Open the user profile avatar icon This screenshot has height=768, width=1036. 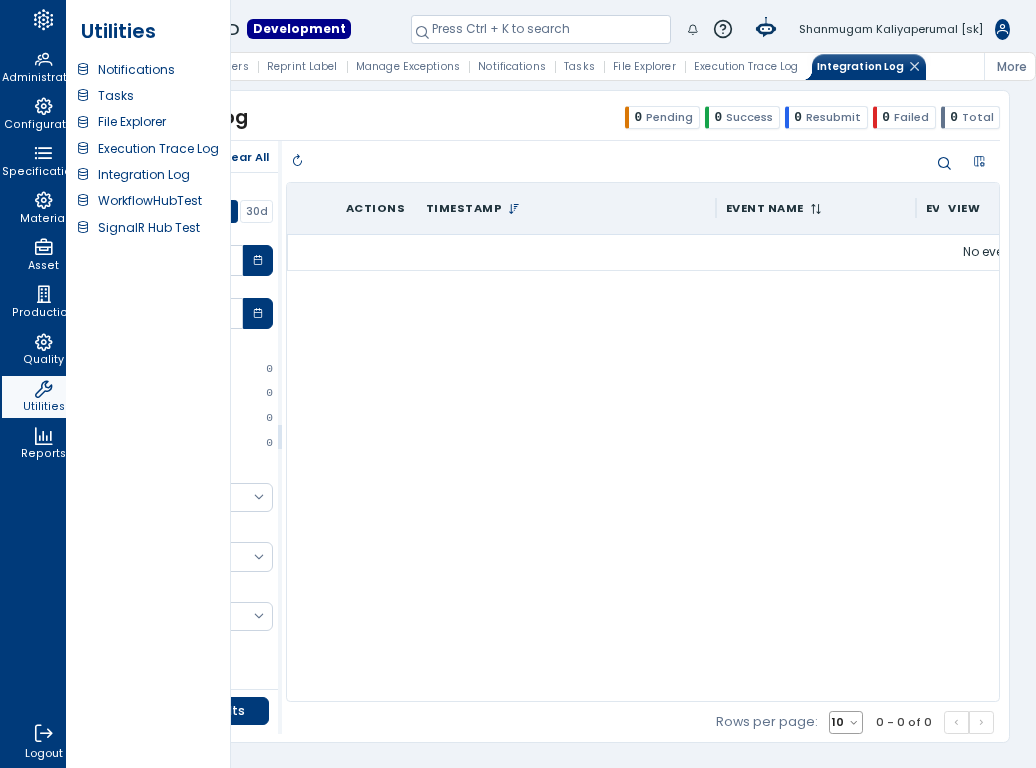click(1002, 29)
